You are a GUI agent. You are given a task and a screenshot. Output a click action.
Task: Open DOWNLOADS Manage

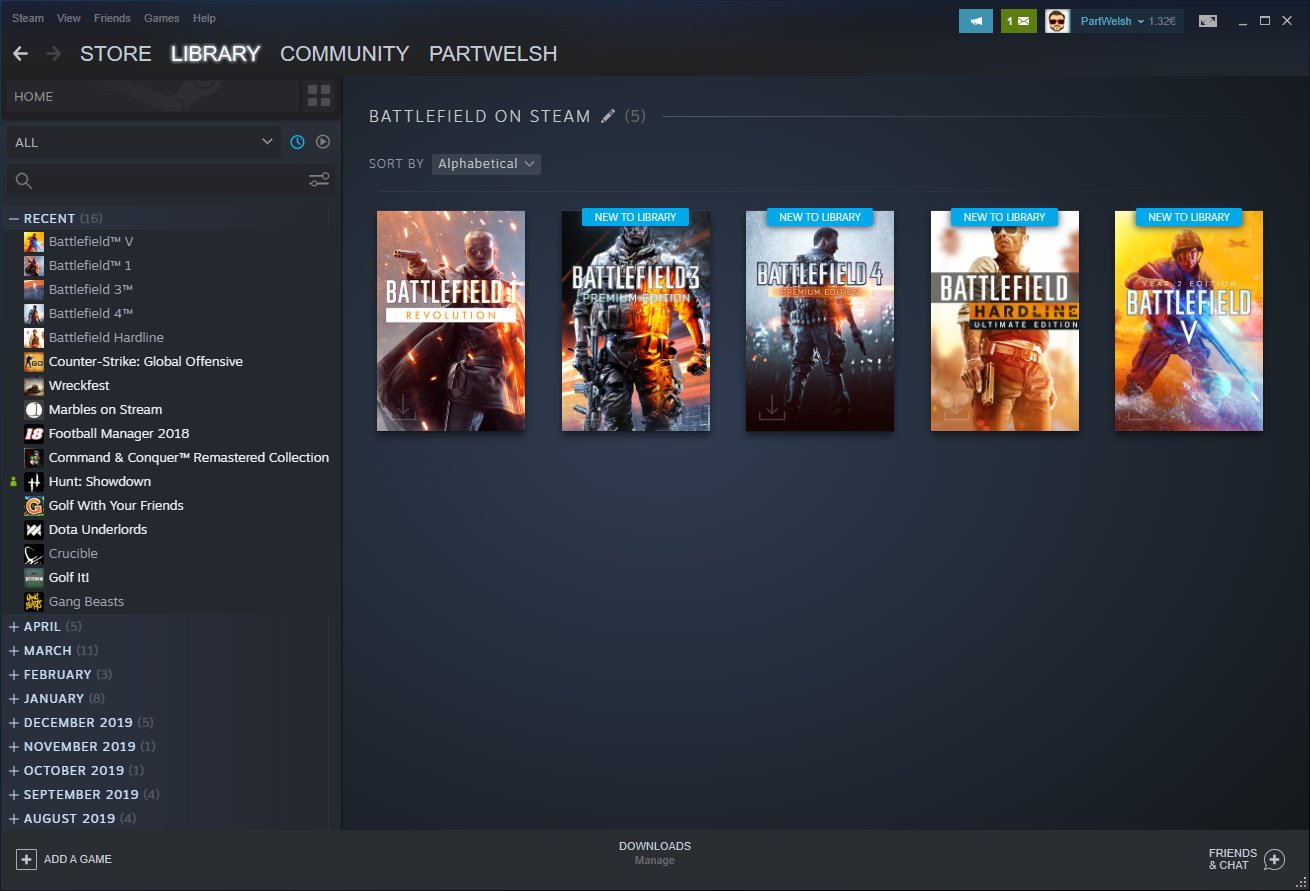point(655,853)
